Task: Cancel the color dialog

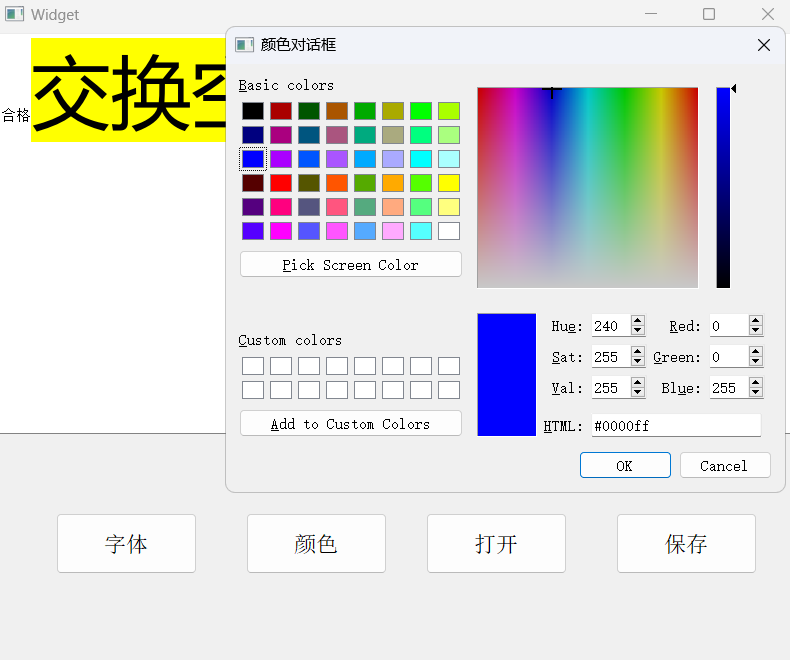Action: coord(725,466)
